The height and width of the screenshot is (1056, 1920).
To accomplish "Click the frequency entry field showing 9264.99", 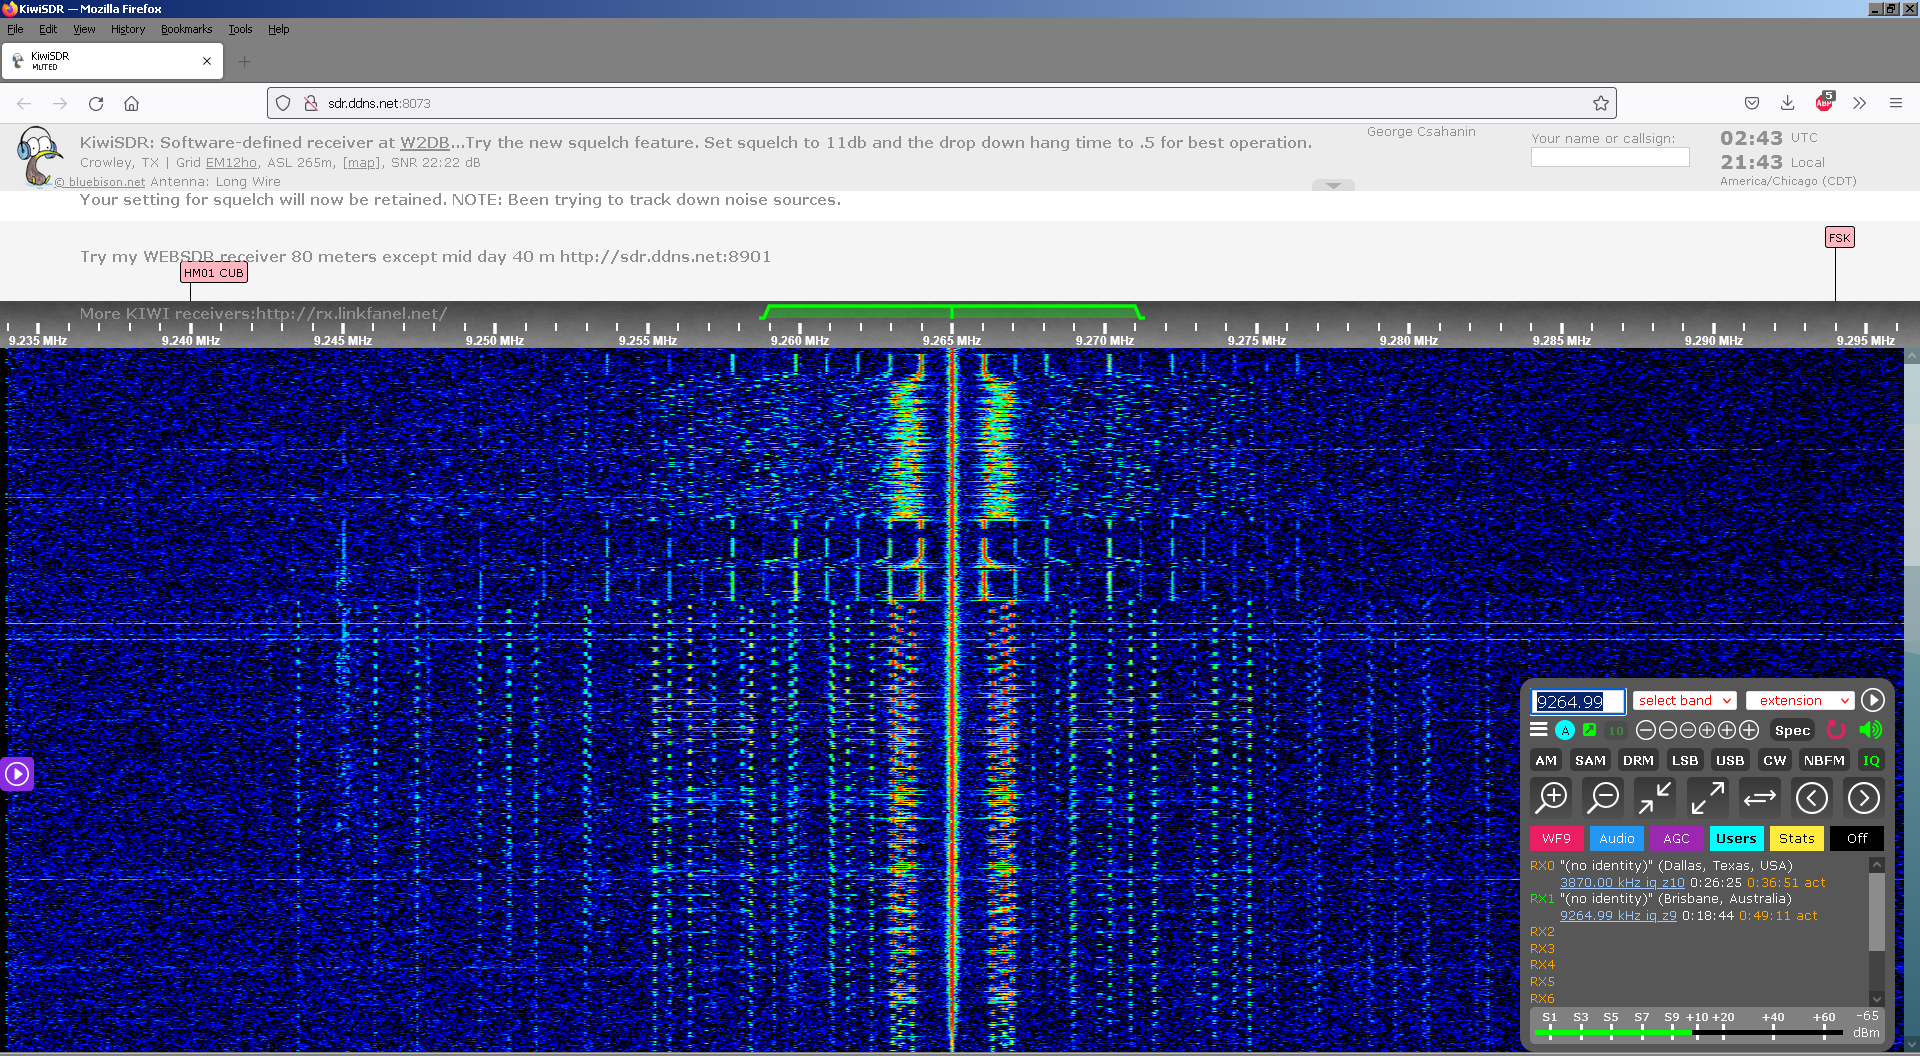I will click(1577, 702).
